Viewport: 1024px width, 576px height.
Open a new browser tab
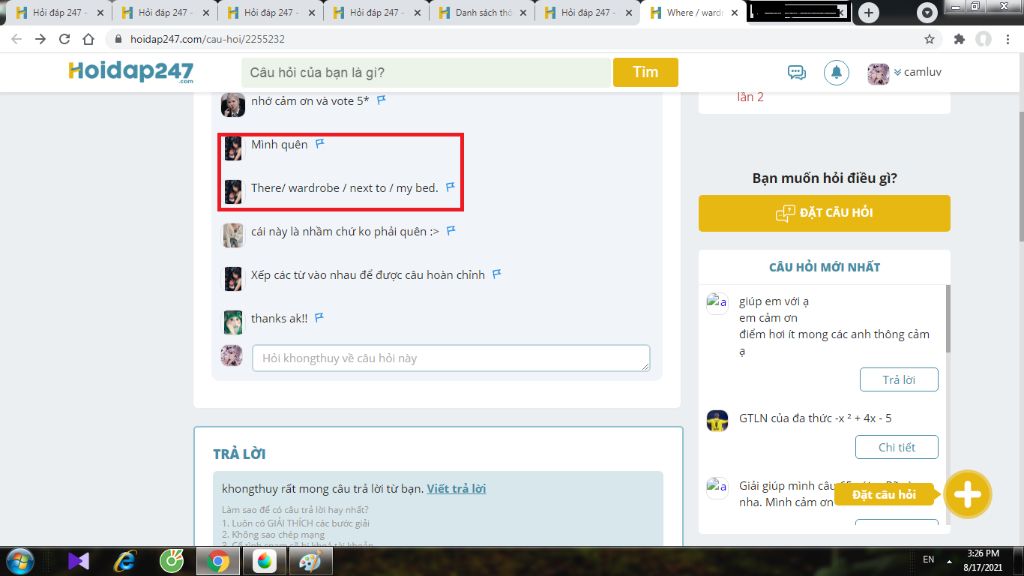coord(869,12)
